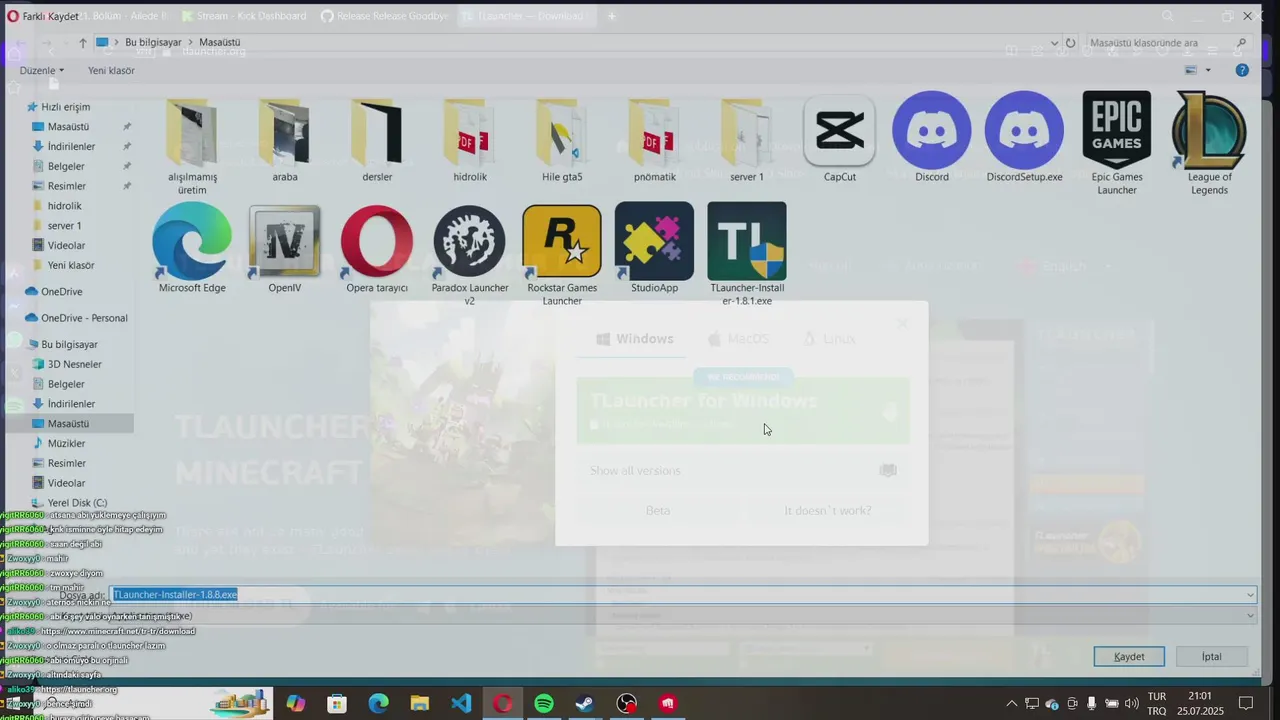
Task: Open File Explorer from the taskbar
Action: 419,704
